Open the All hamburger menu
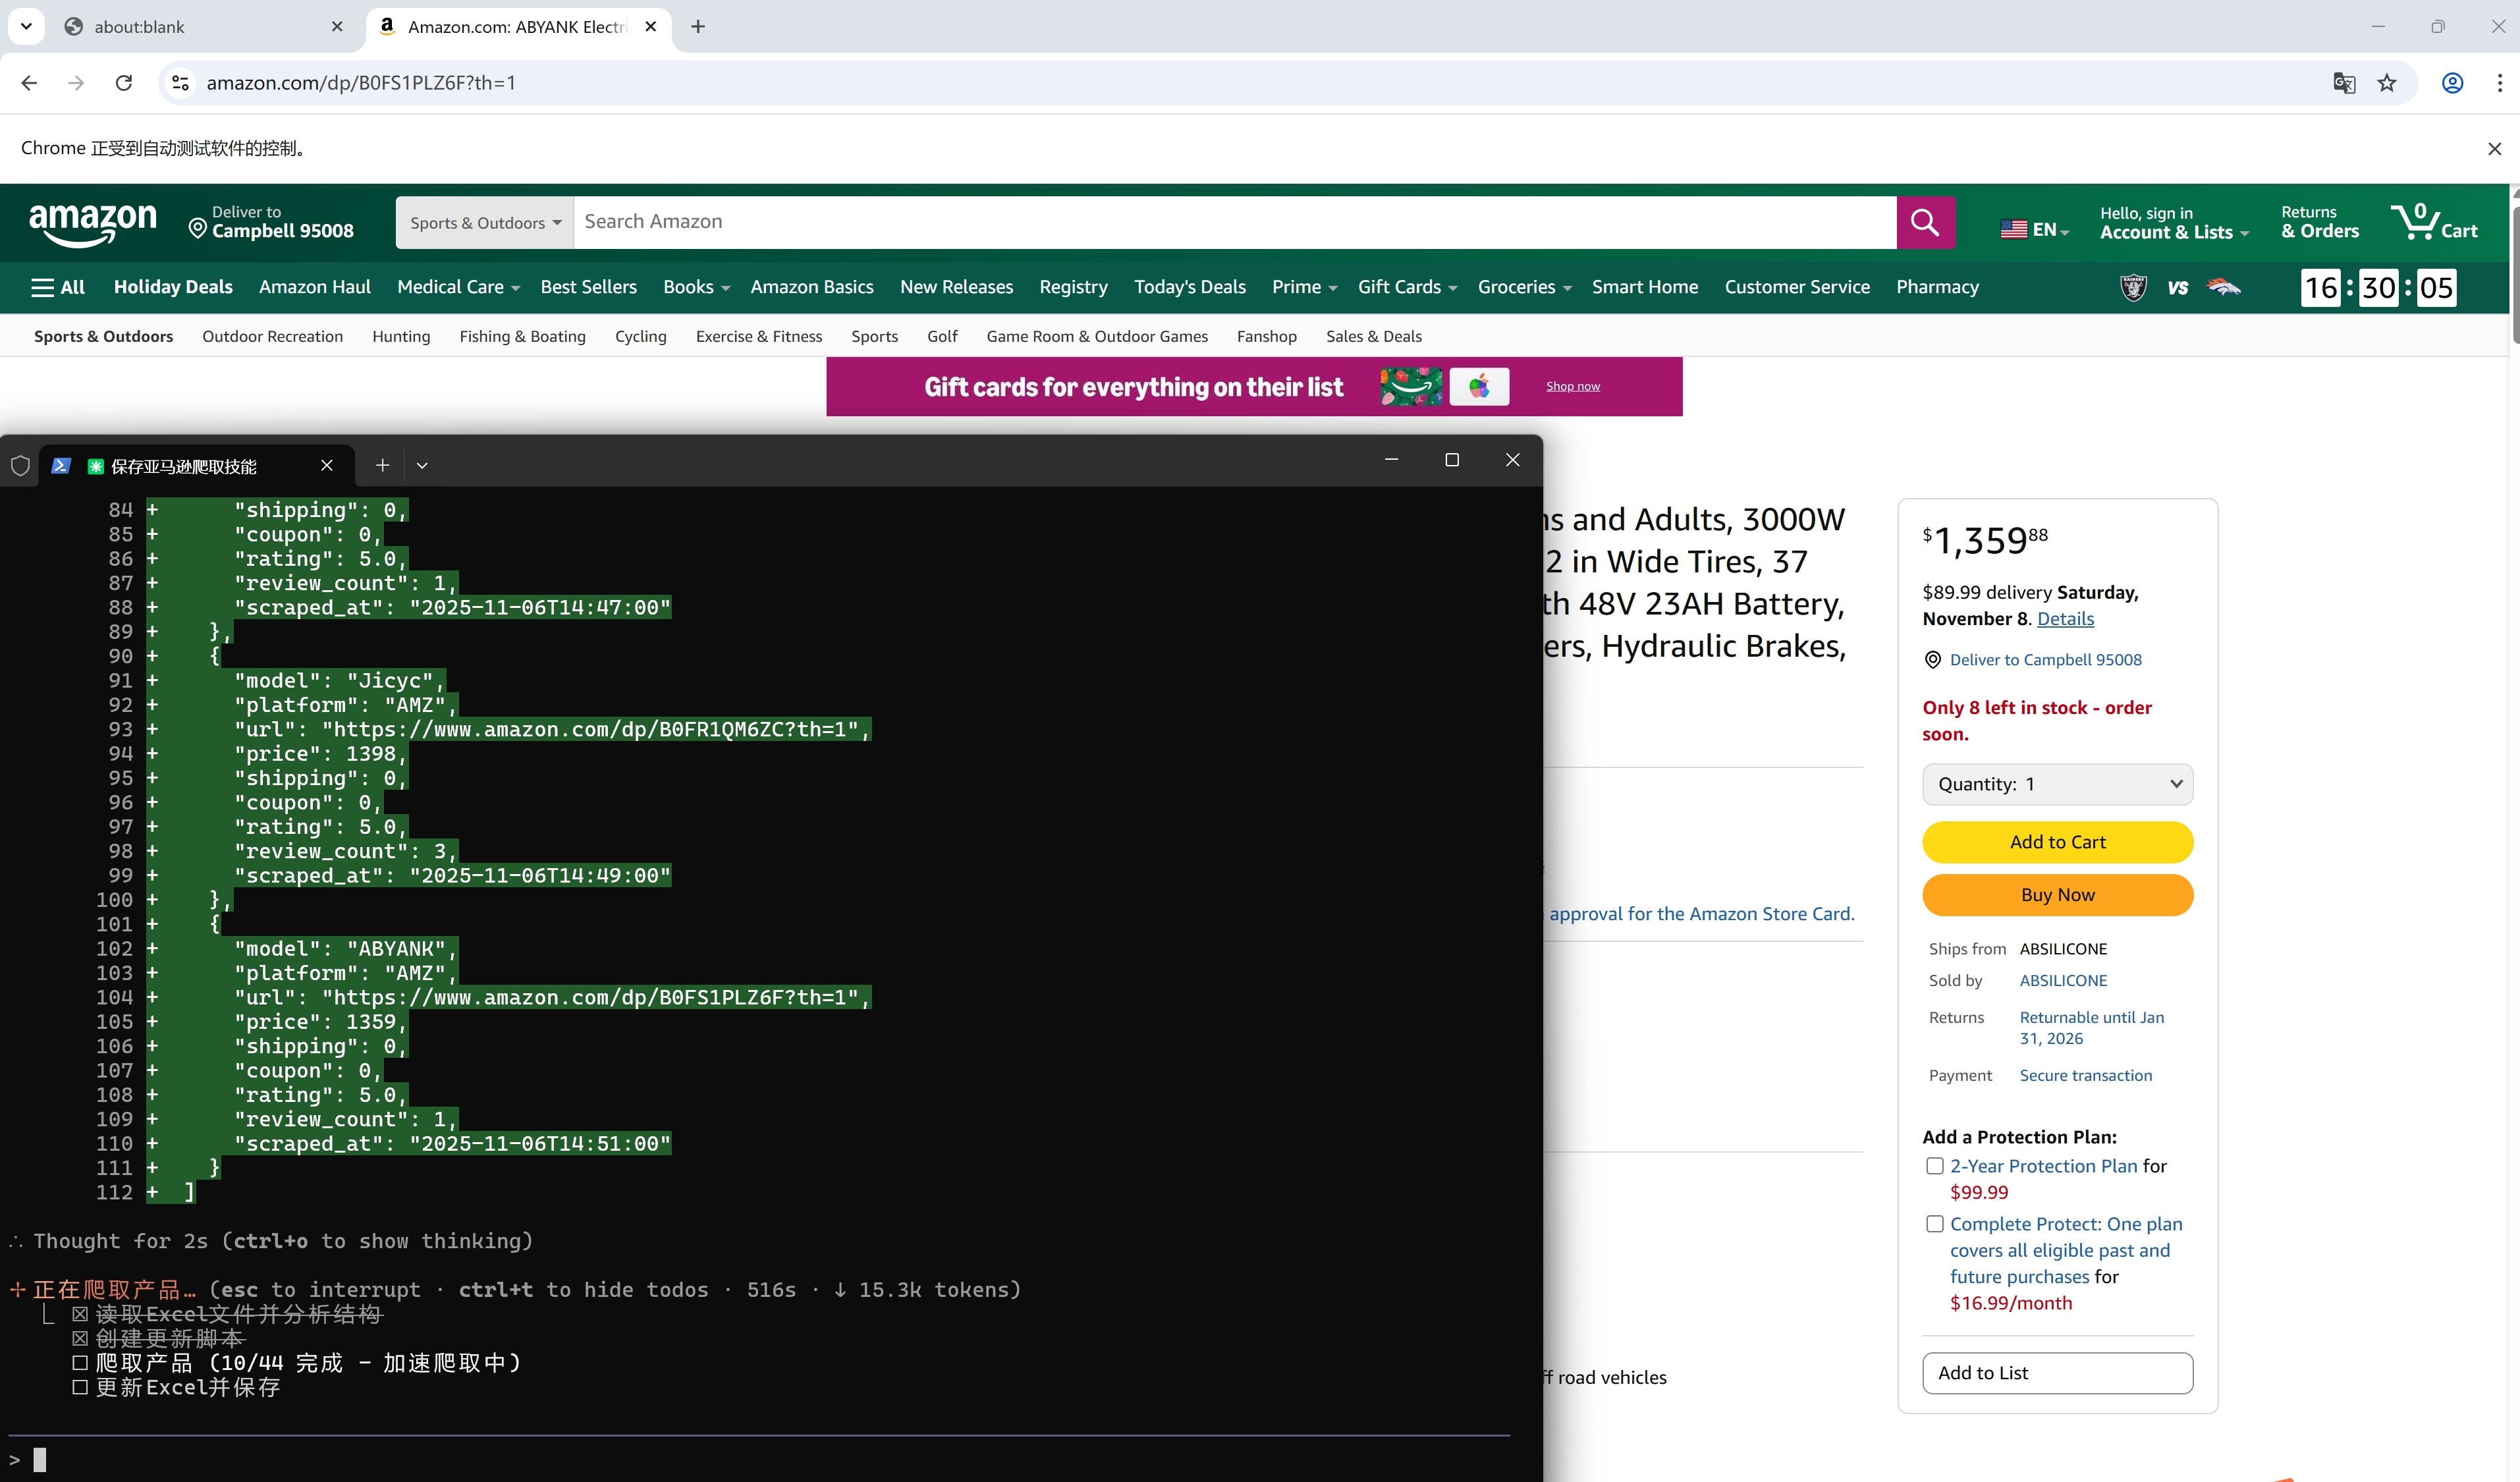Viewport: 2520px width, 1482px height. (x=58, y=287)
